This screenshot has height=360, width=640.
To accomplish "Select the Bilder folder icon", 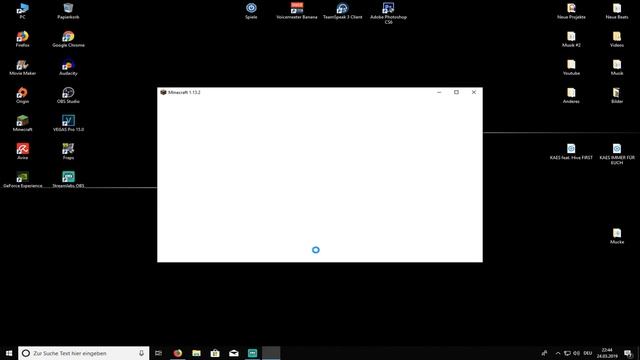I will click(617, 96).
